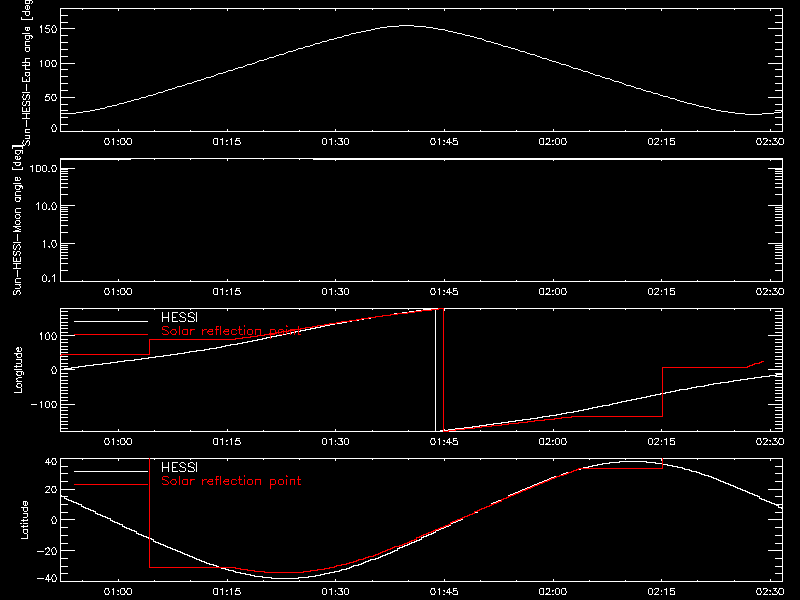The height and width of the screenshot is (600, 800).
Task: Select the 02:00 label under Moon angle plot
Action: point(553,291)
